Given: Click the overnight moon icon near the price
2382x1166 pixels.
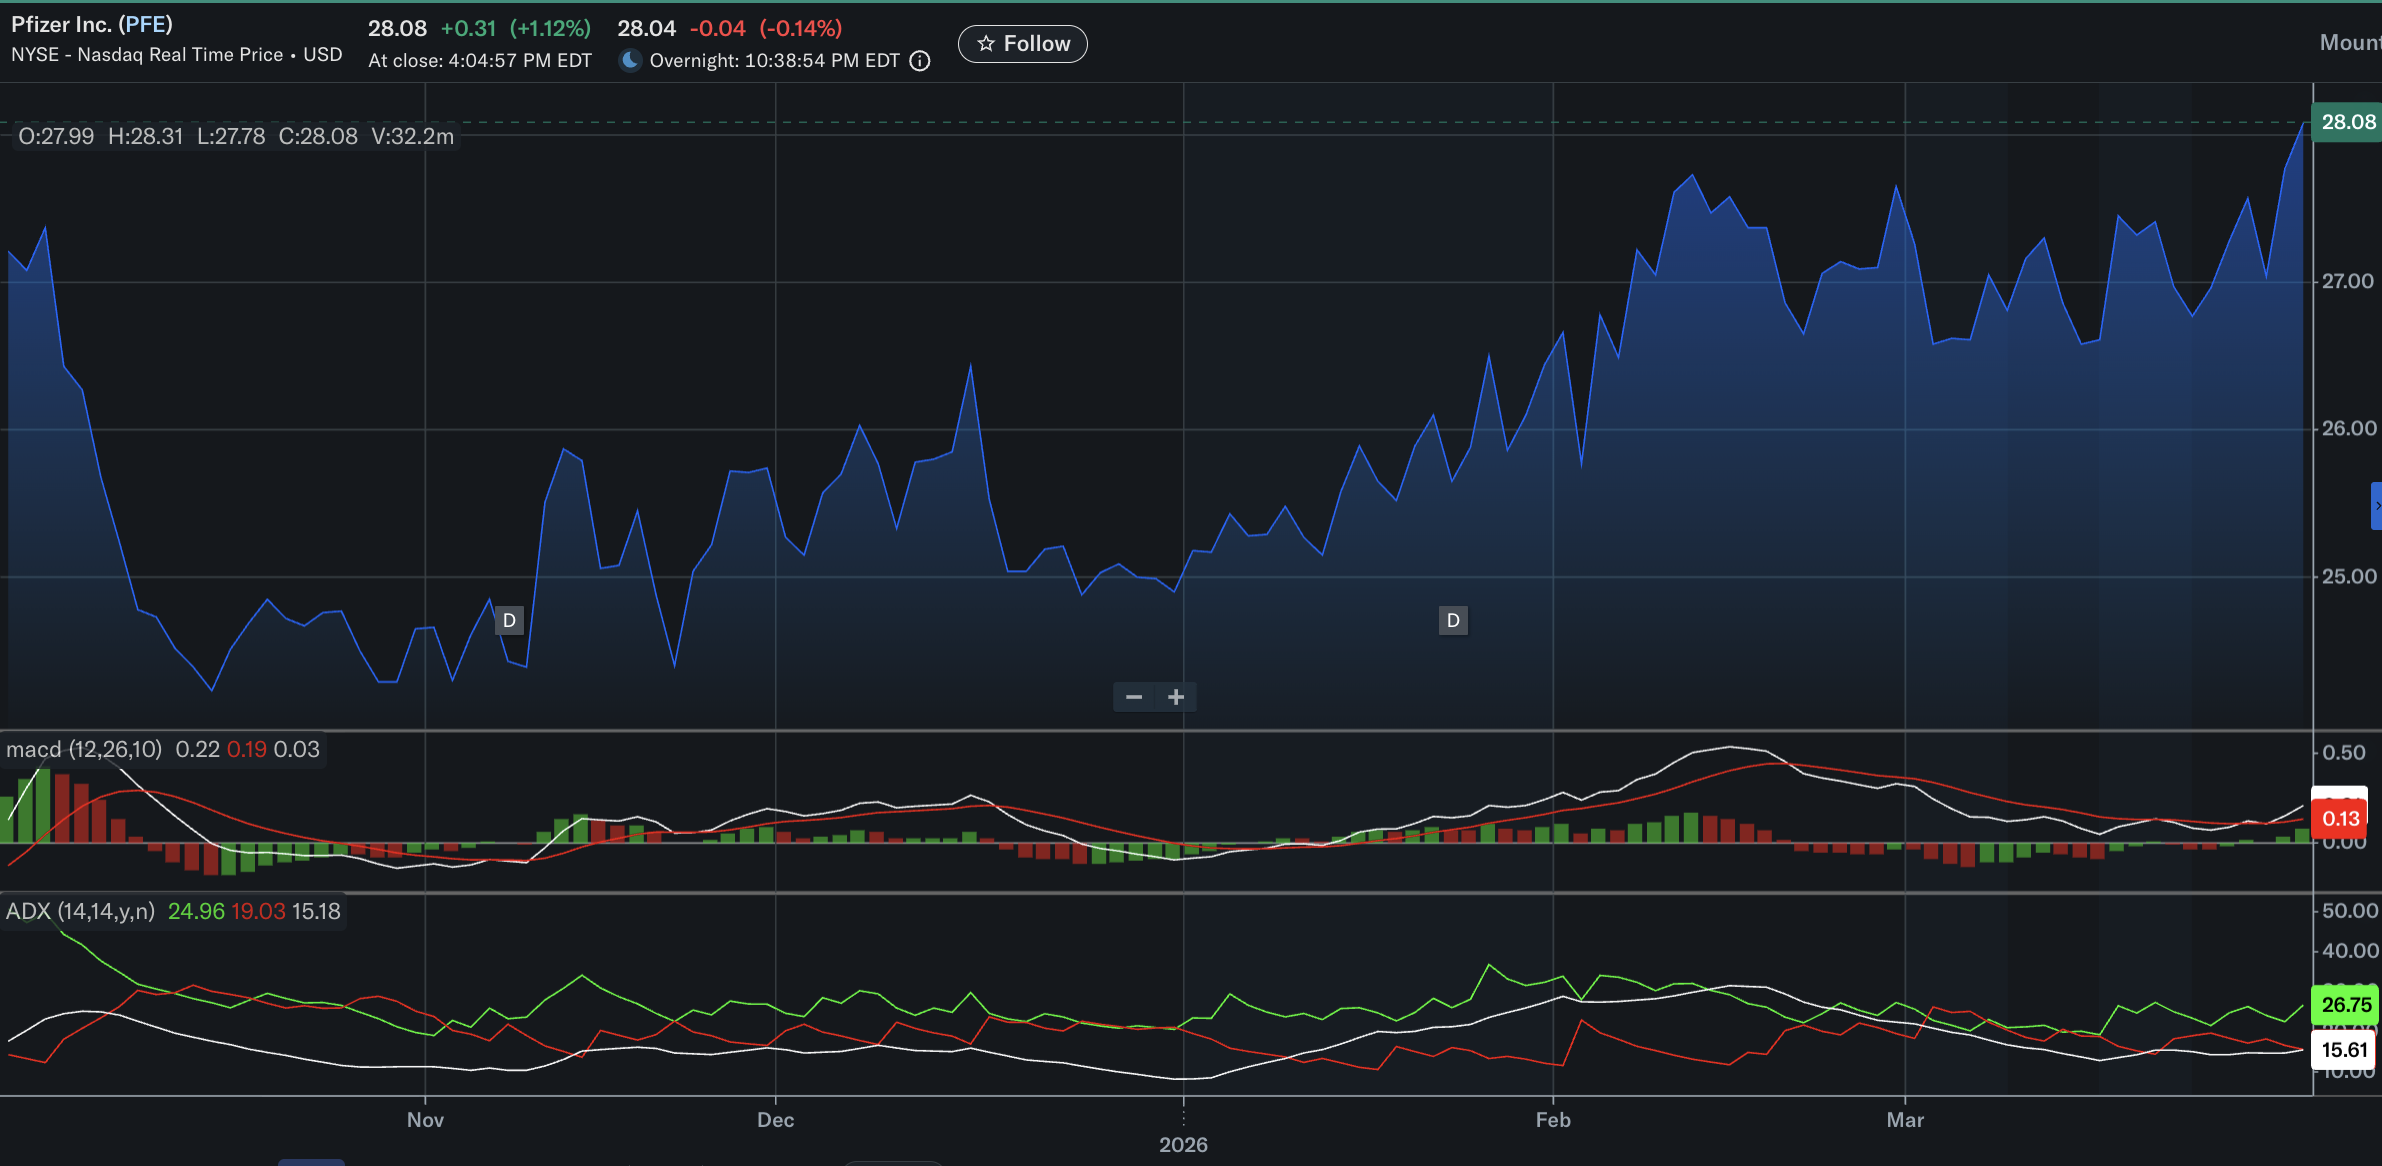Looking at the screenshot, I should click(x=631, y=60).
